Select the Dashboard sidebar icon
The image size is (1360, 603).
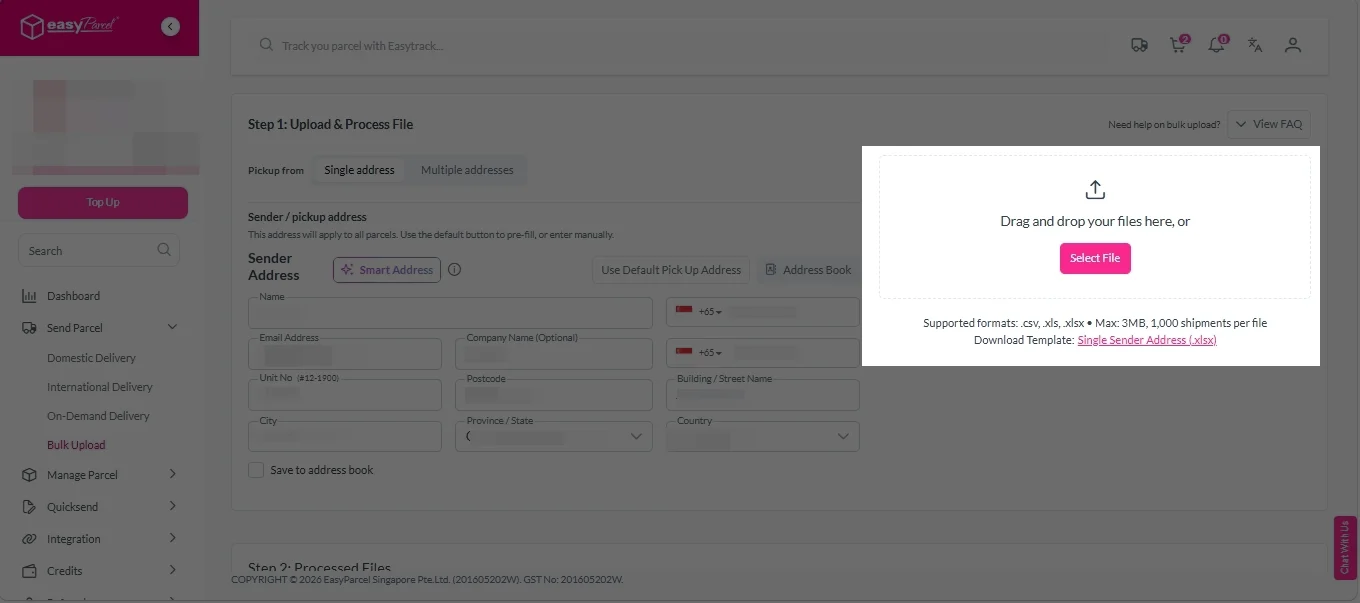click(30, 295)
